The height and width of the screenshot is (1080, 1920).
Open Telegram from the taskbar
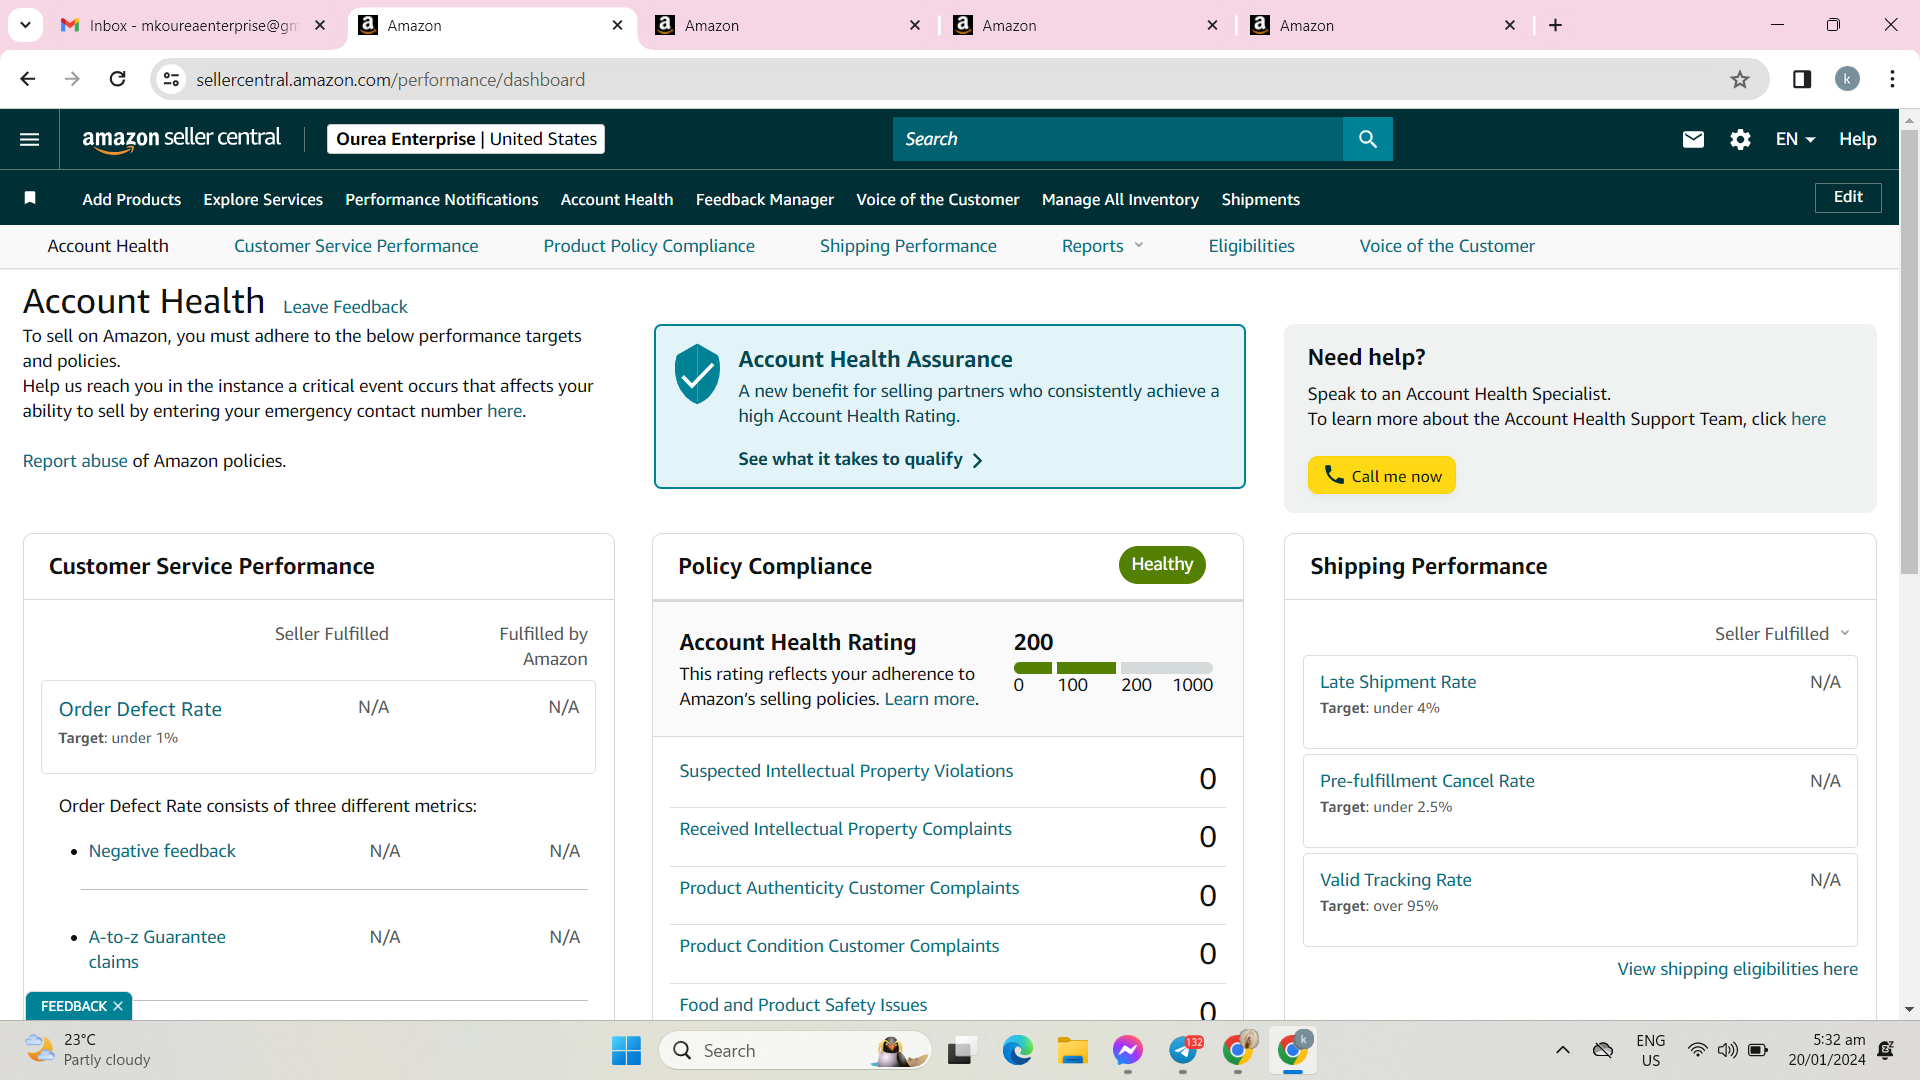pos(1183,1051)
